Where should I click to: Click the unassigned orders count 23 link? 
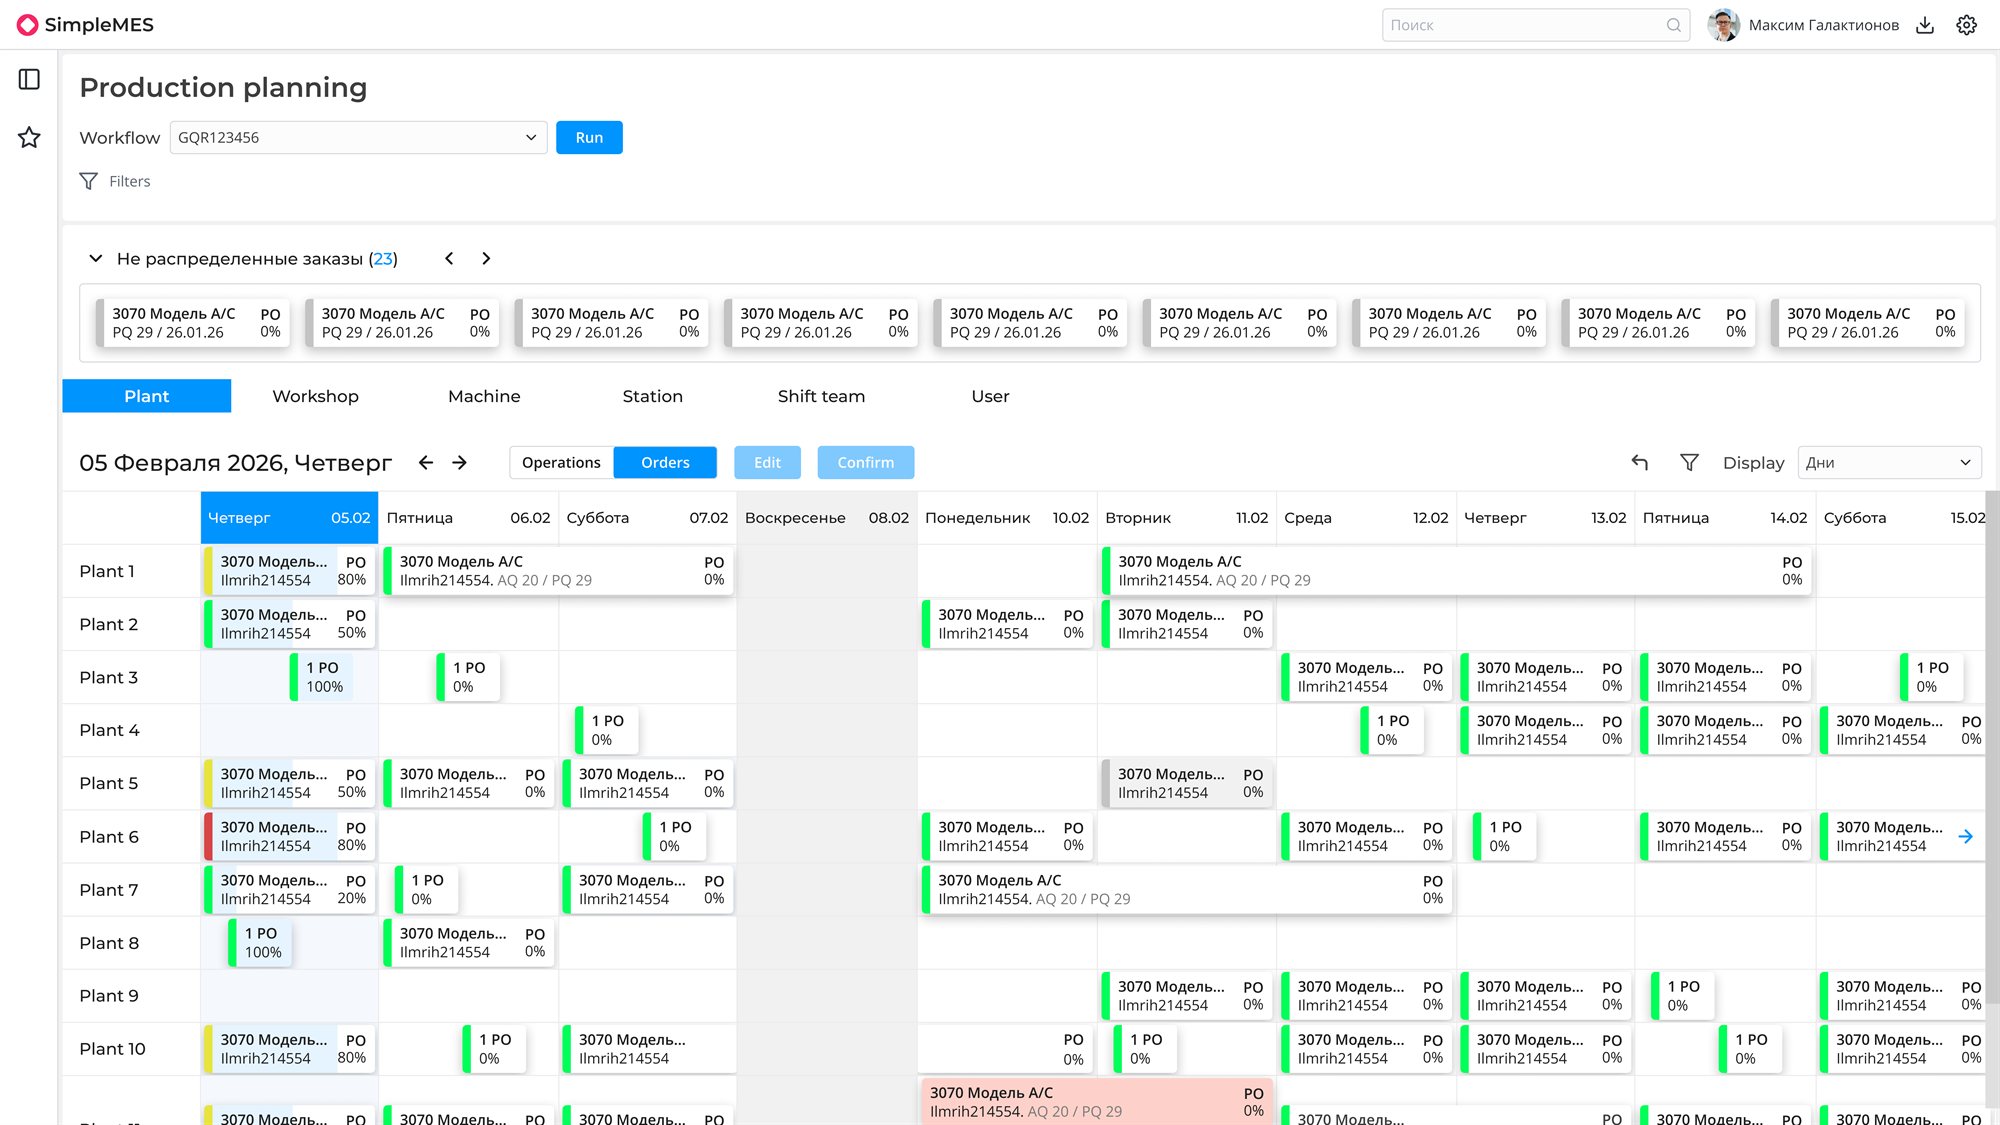(383, 259)
